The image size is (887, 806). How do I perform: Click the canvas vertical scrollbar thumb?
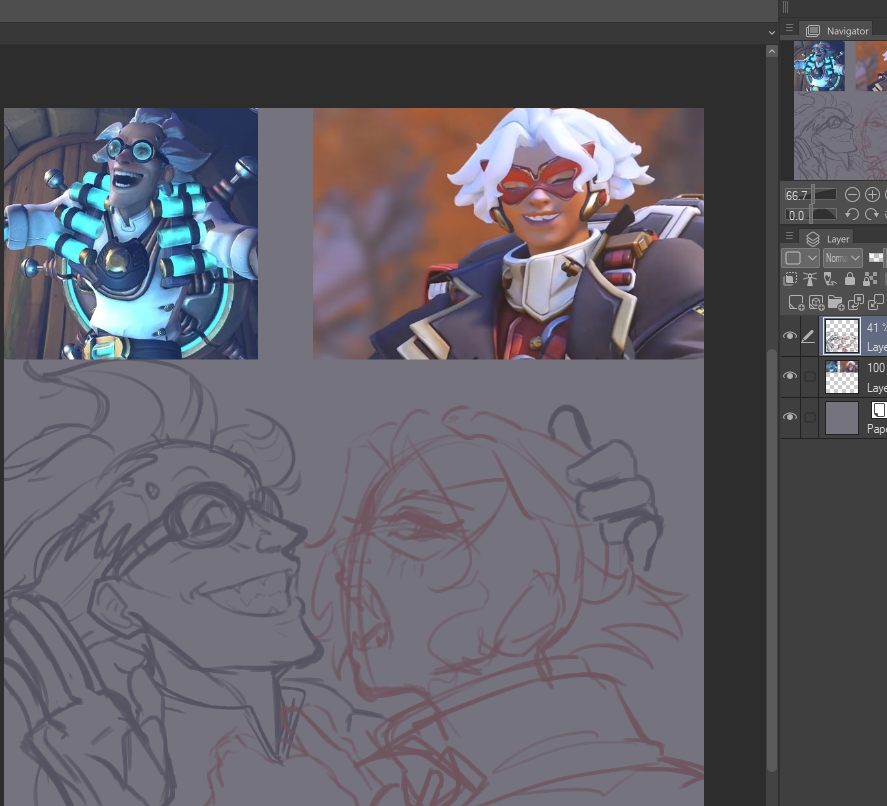pos(772,560)
